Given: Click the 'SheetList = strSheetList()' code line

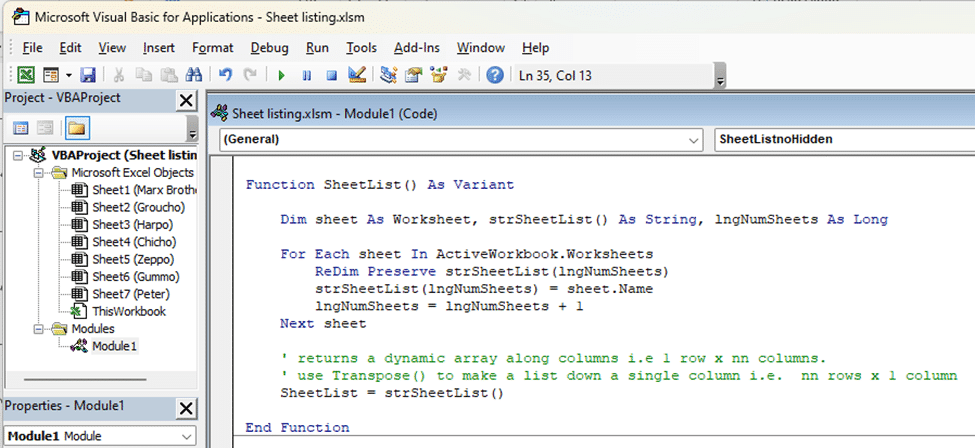Looking at the screenshot, I should pyautogui.click(x=392, y=393).
